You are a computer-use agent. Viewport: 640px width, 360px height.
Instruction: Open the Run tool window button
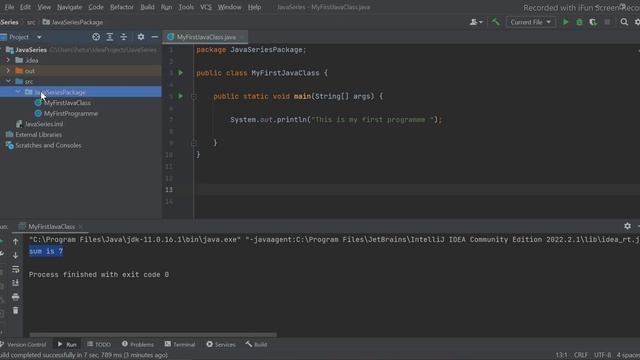click(x=67, y=344)
